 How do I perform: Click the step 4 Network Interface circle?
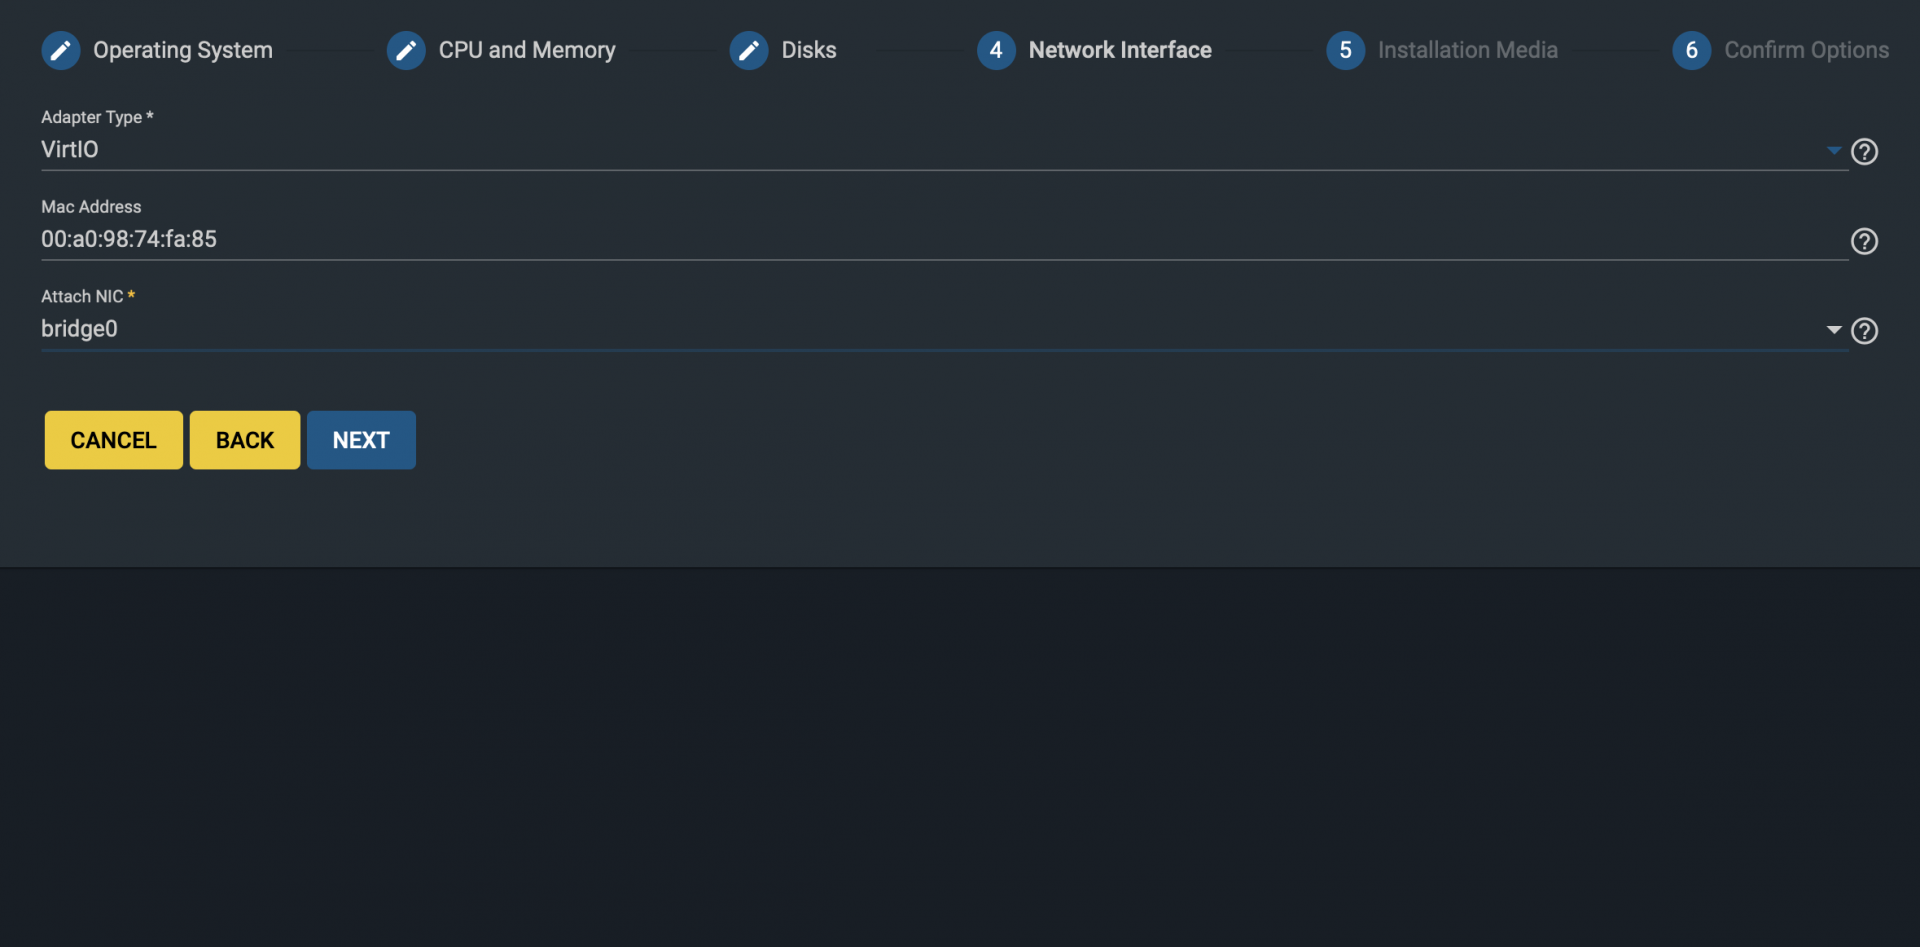coord(996,50)
